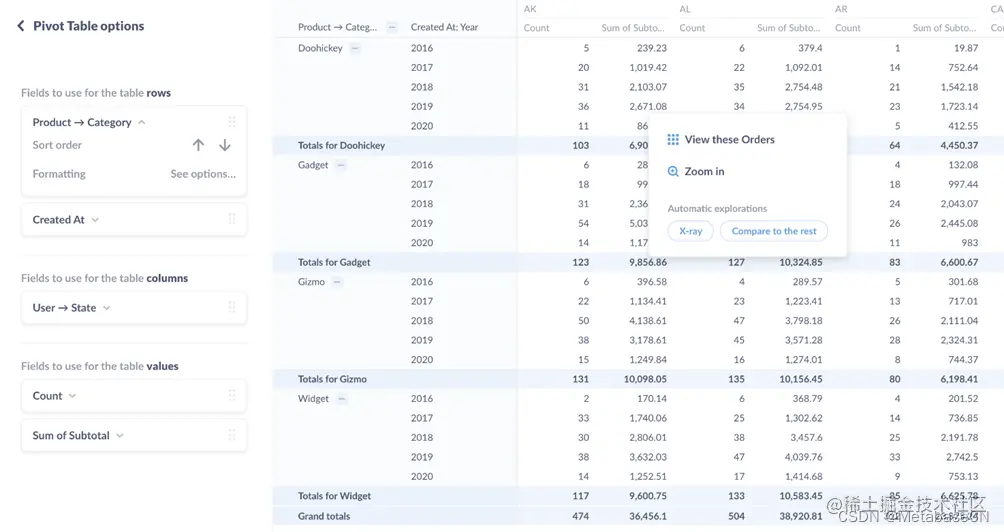Open See options for Formatting

click(x=203, y=174)
